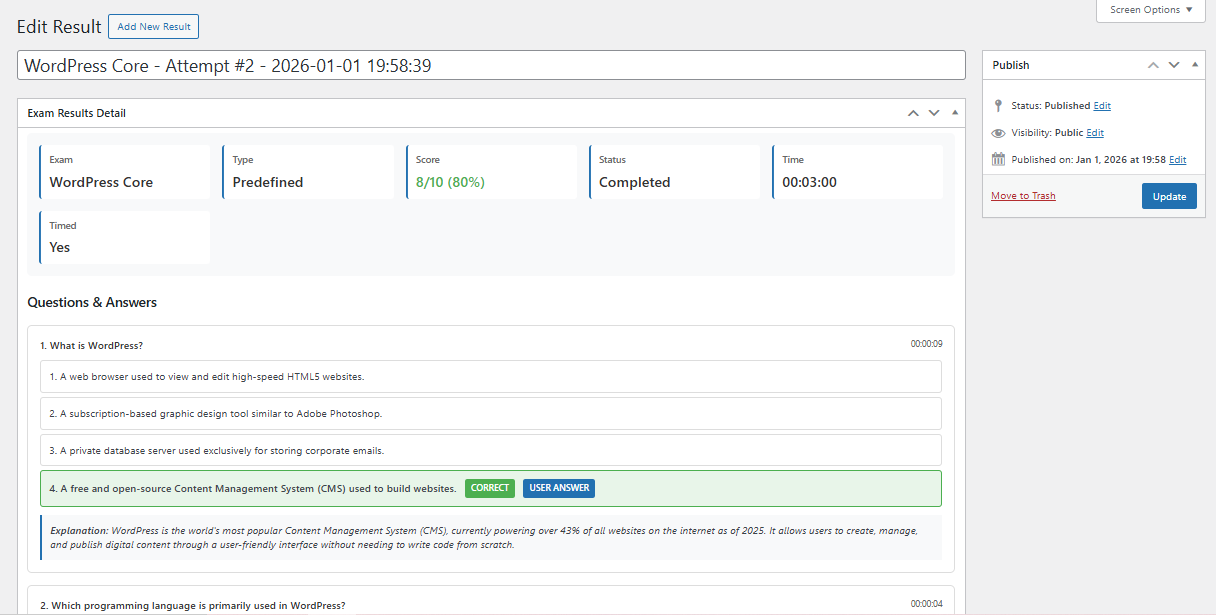
Task: Click the Add New Result button
Action: (153, 27)
